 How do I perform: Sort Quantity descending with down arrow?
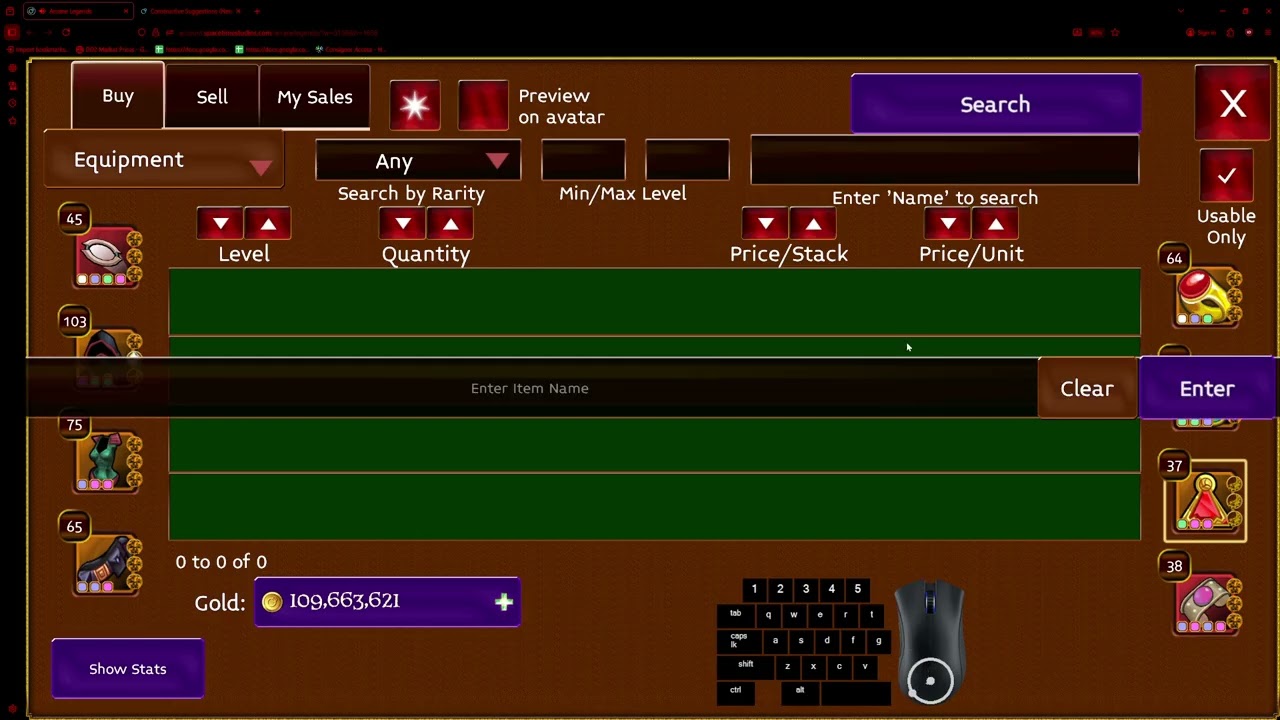(402, 224)
